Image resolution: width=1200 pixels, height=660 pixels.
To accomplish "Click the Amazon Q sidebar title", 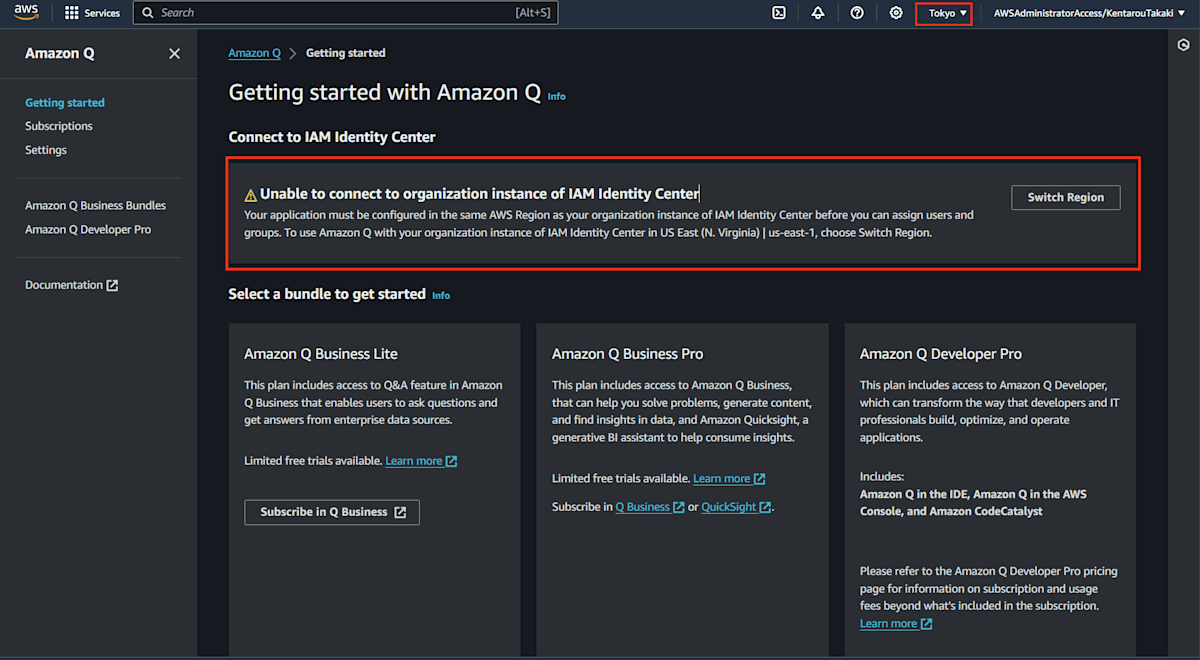I will tap(60, 54).
